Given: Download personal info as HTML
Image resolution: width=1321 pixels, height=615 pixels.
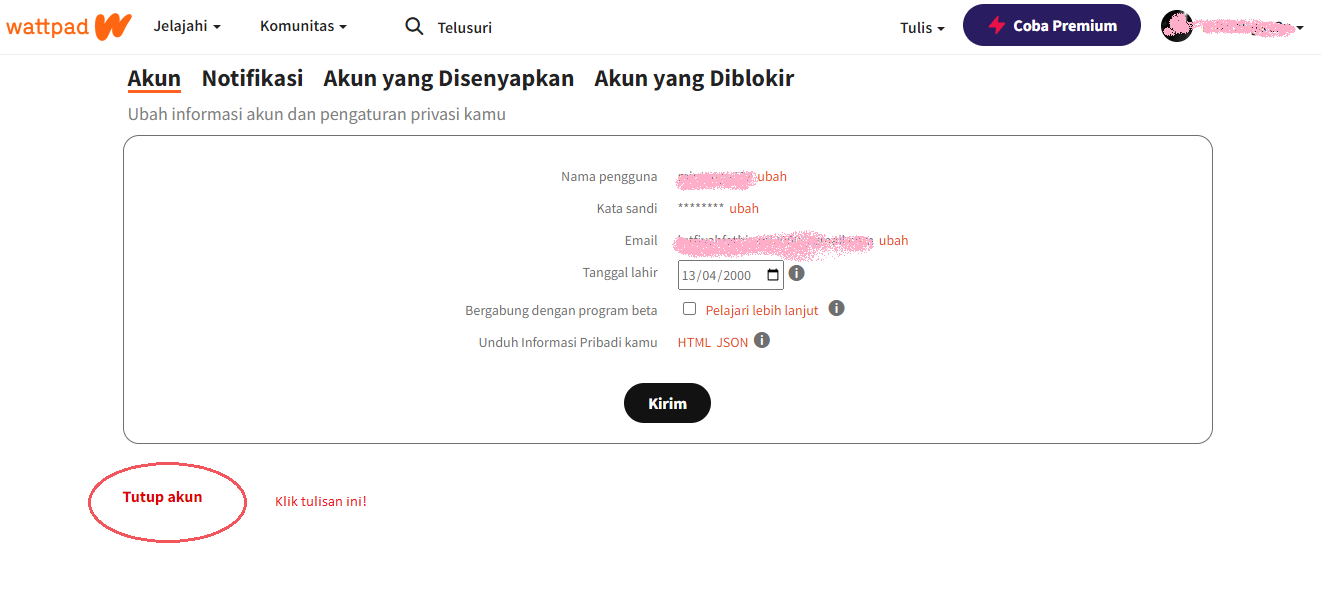Looking at the screenshot, I should [x=694, y=342].
